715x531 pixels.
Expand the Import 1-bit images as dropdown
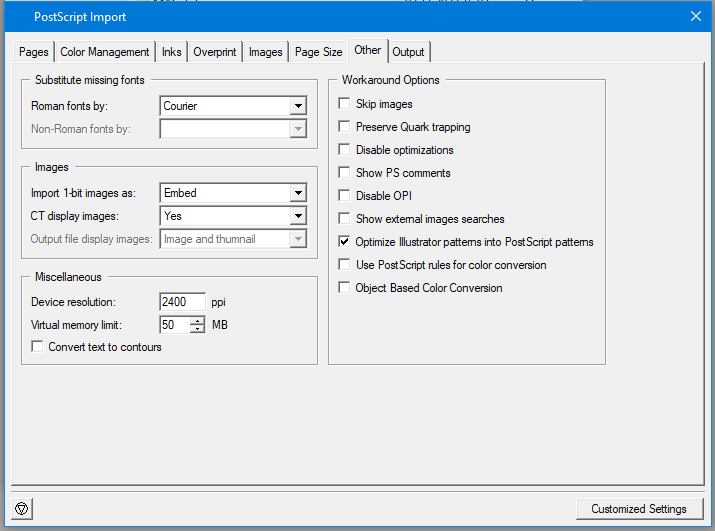tap(297, 193)
